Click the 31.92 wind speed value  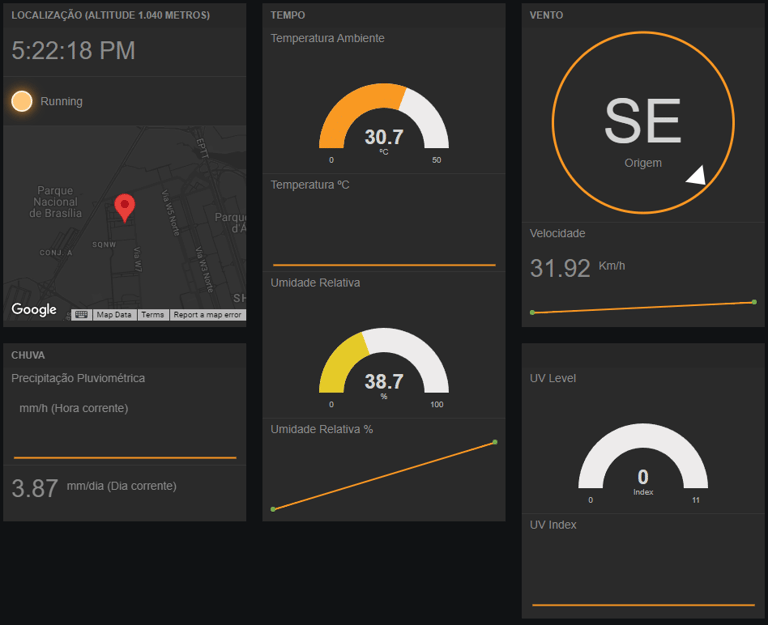click(x=560, y=268)
